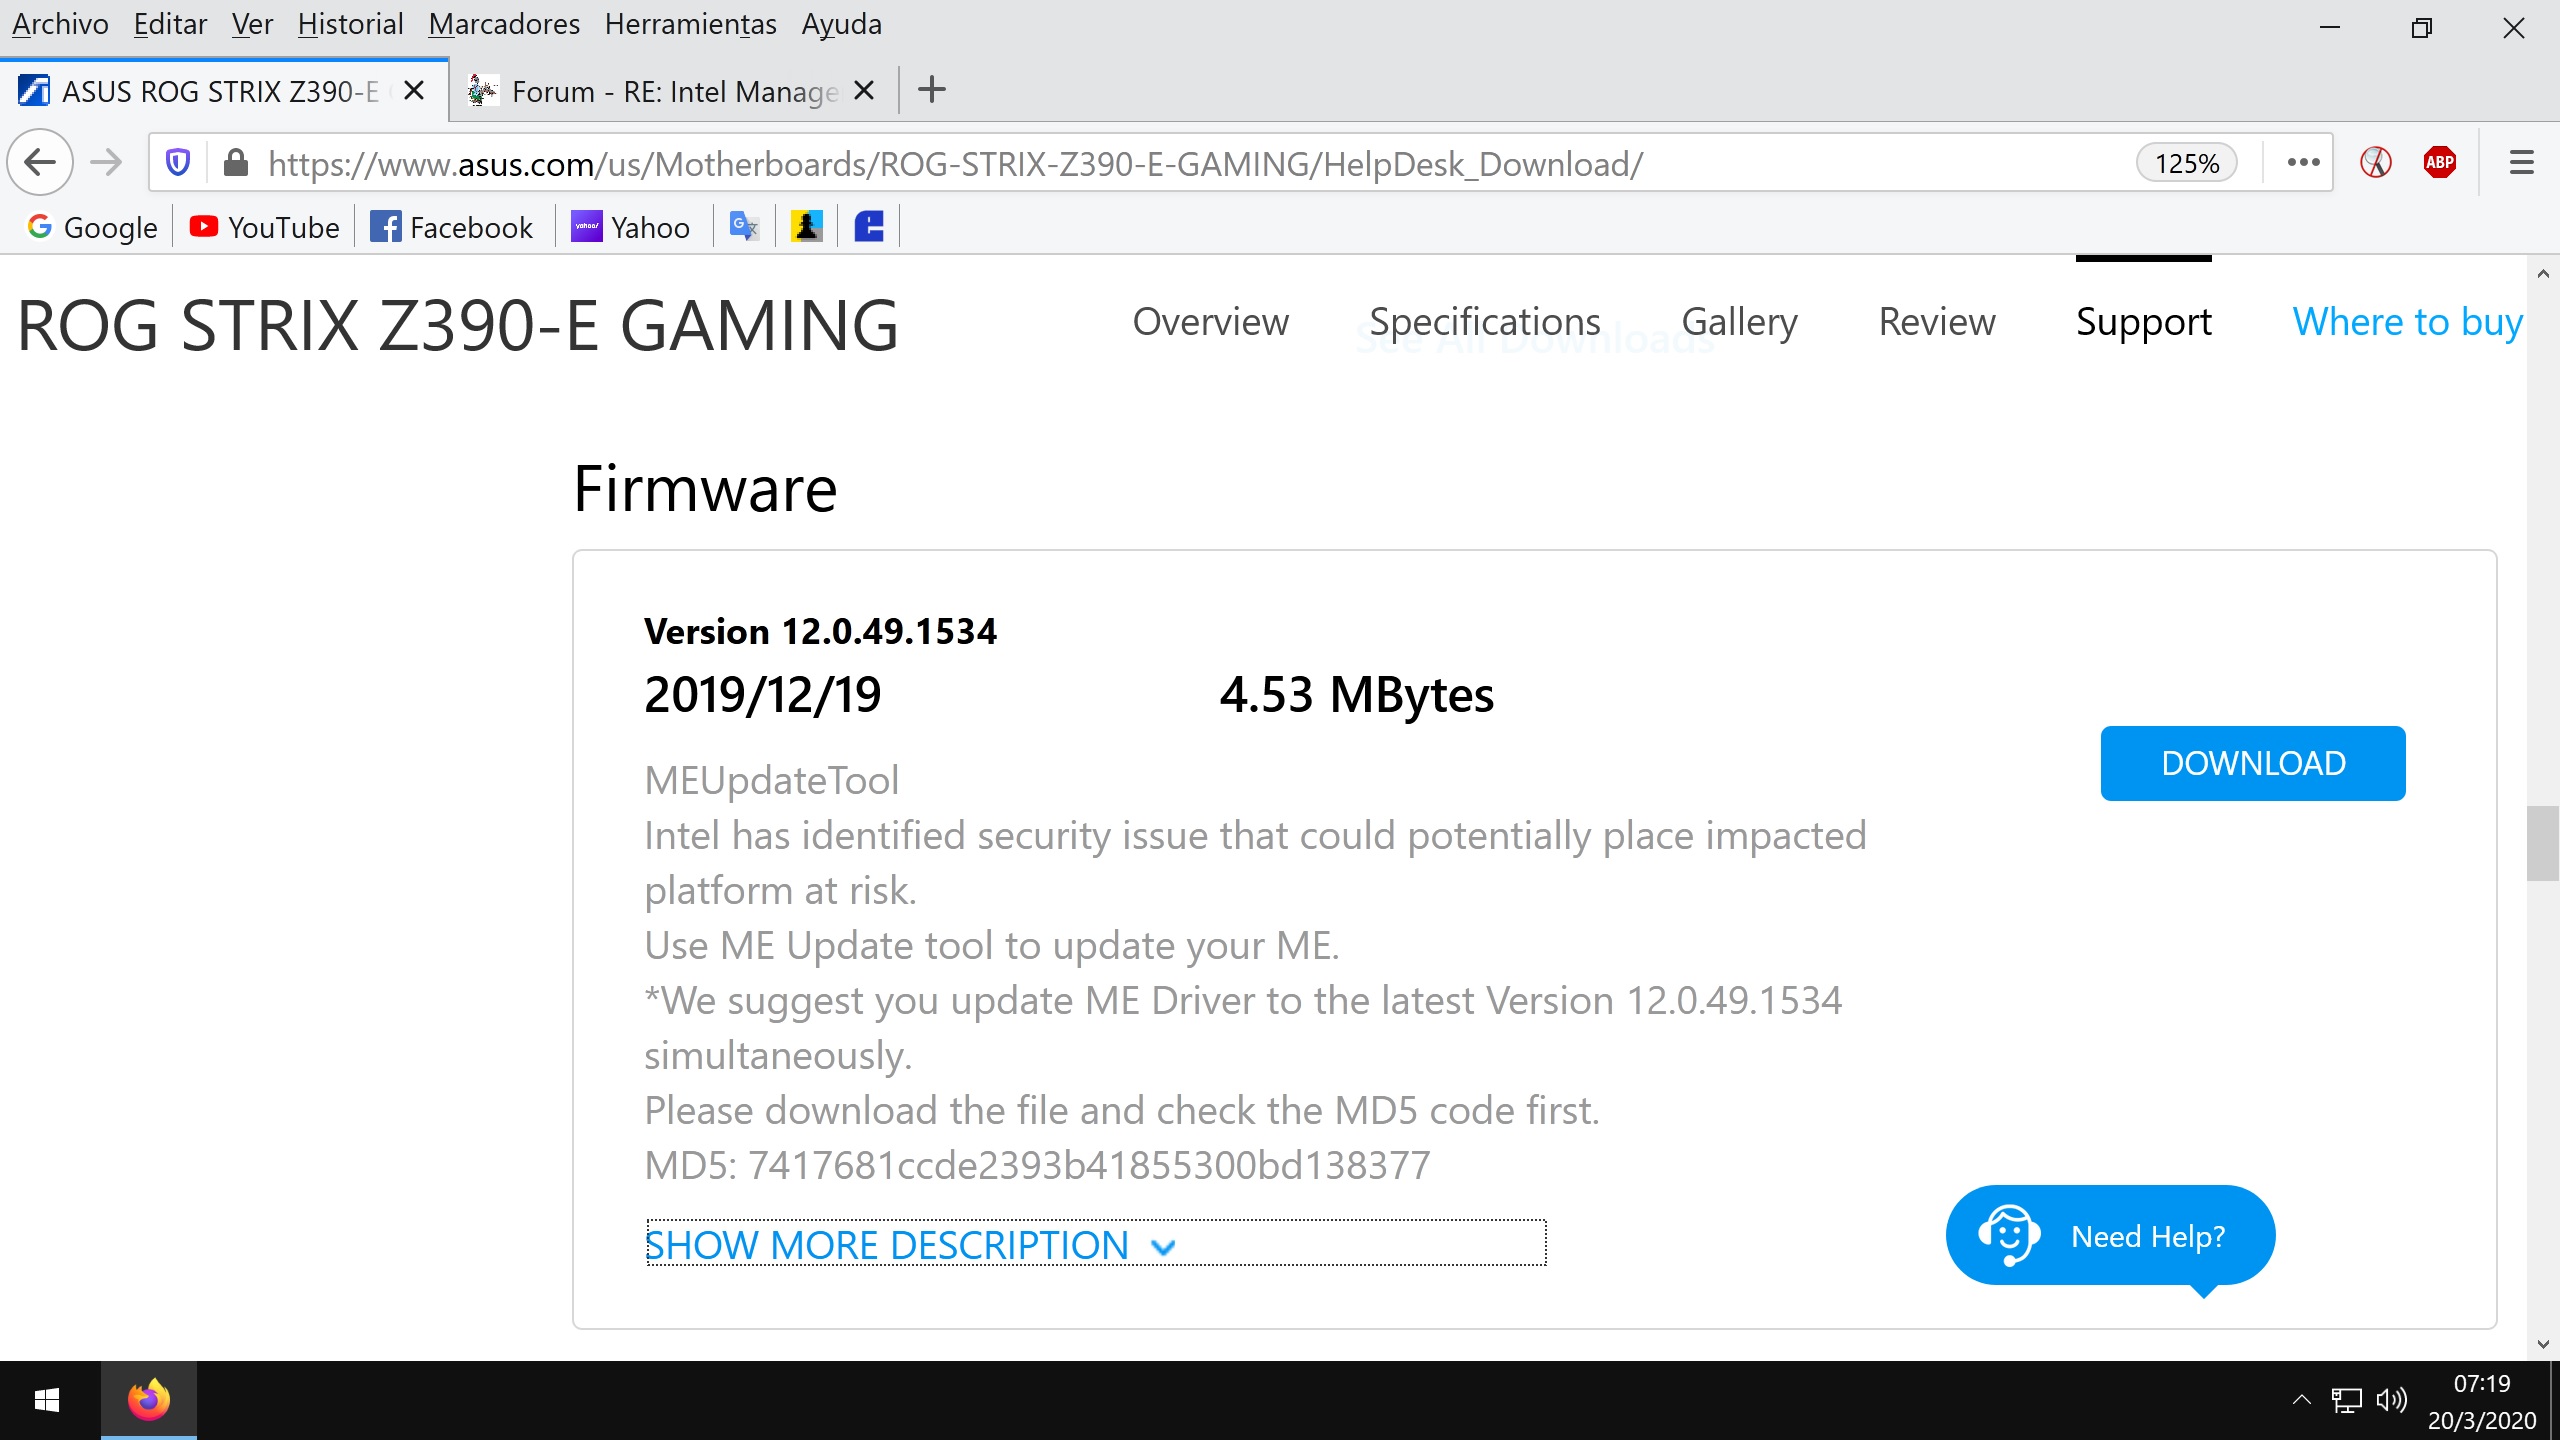This screenshot has height=1440, width=2560.
Task: Close the ASUS ROG STRIX tab
Action: pyautogui.click(x=414, y=91)
